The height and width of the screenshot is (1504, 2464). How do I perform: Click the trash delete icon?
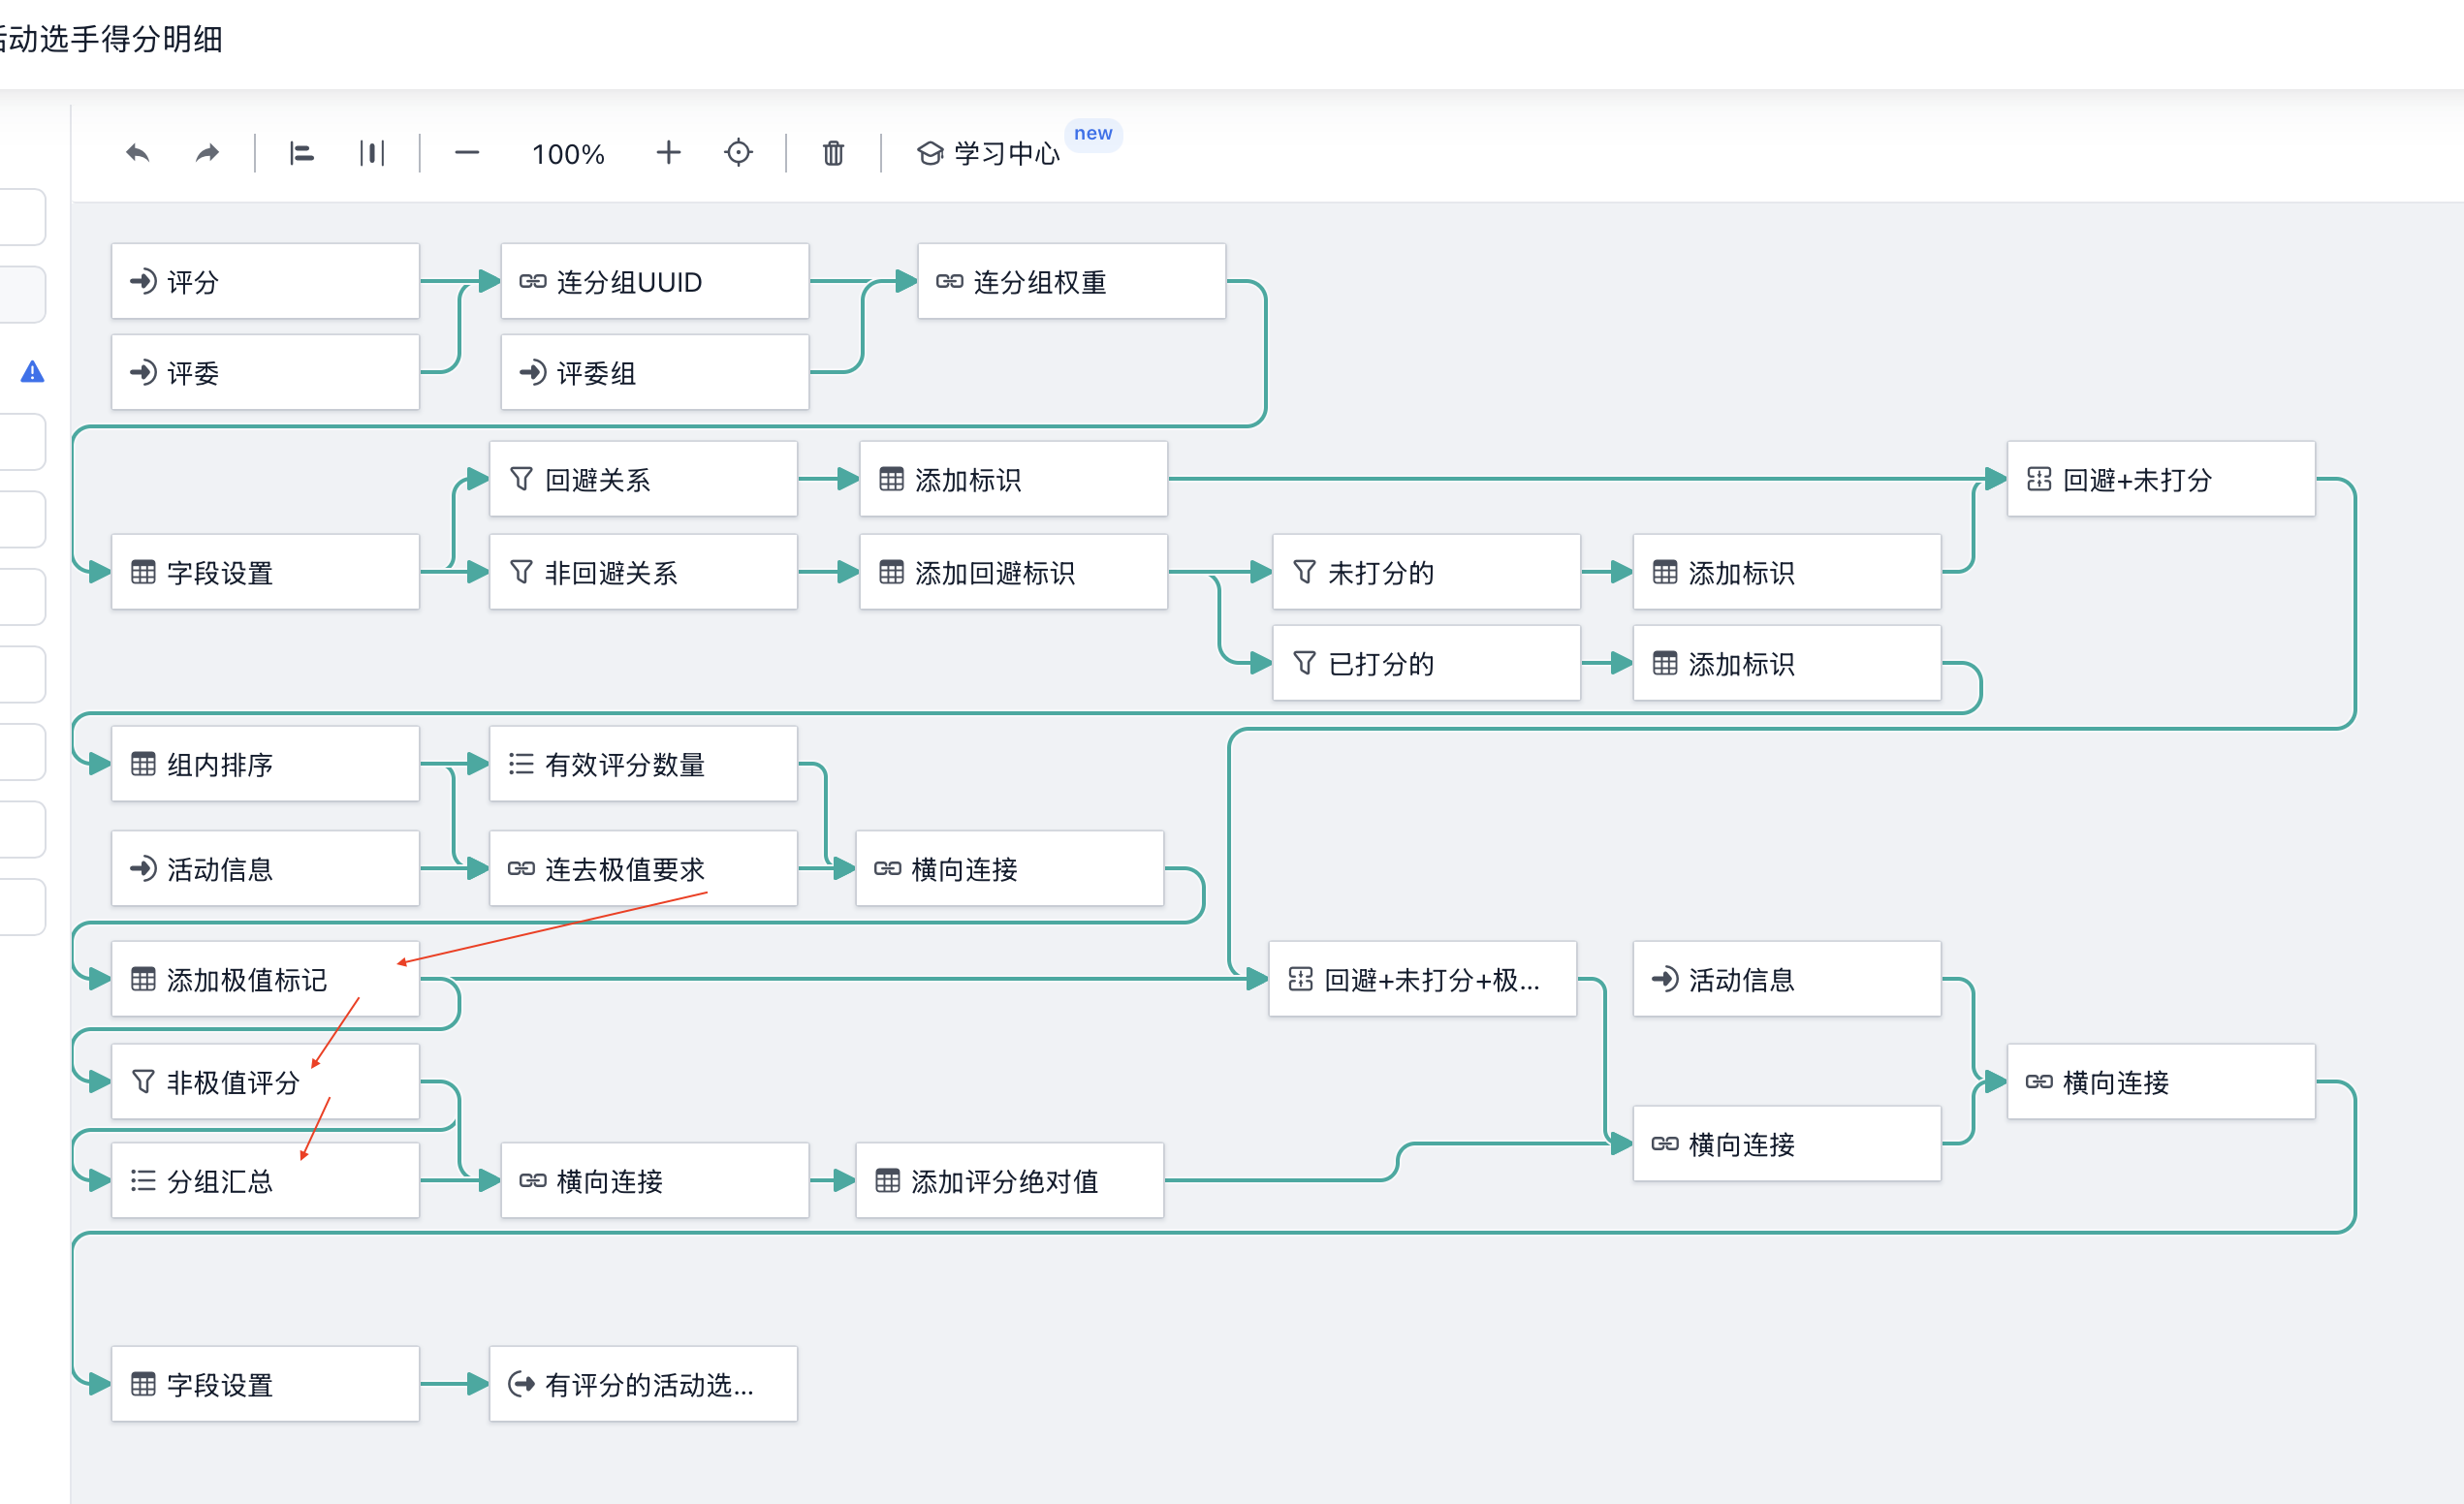click(833, 153)
